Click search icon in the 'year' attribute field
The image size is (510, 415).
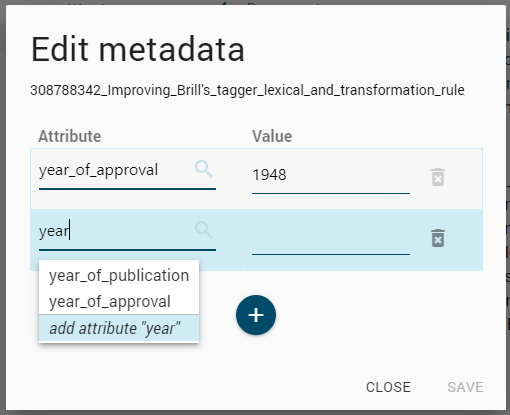click(203, 230)
